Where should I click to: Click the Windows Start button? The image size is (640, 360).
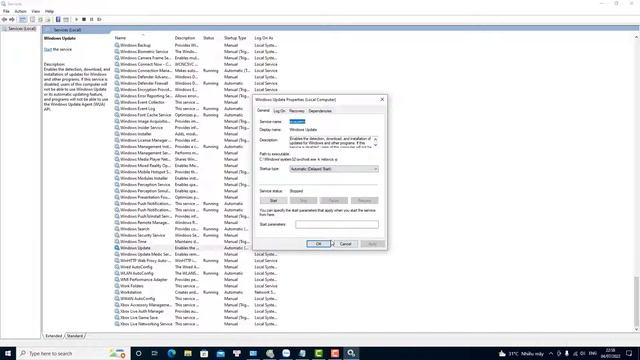pyautogui.click(x=8, y=353)
